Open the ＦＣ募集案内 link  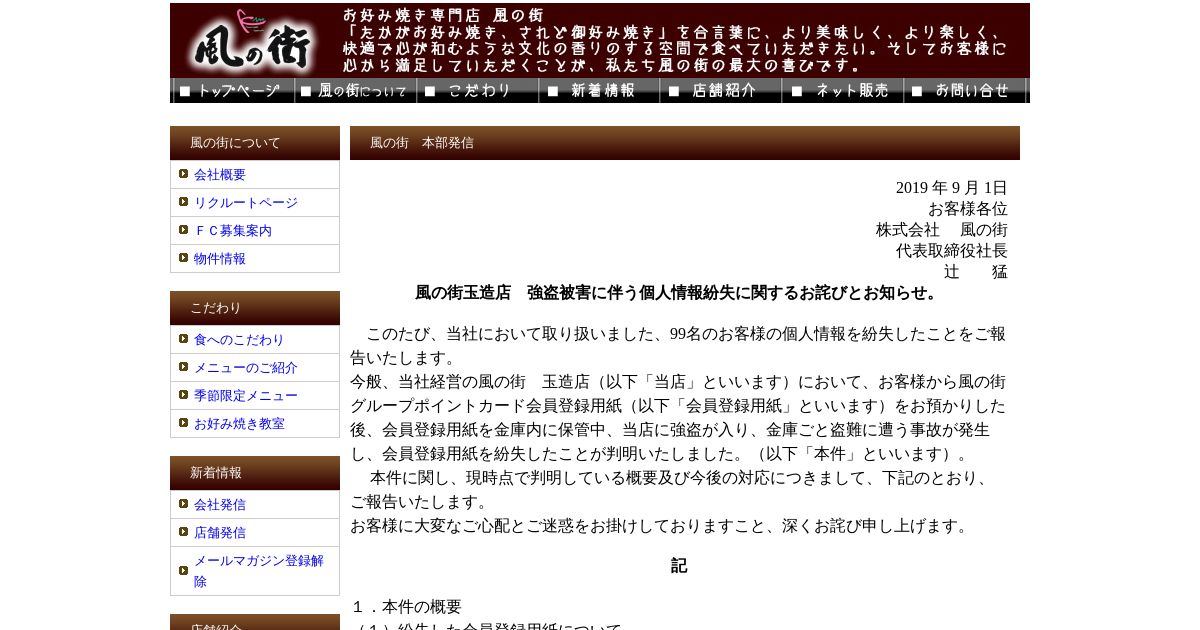[233, 231]
